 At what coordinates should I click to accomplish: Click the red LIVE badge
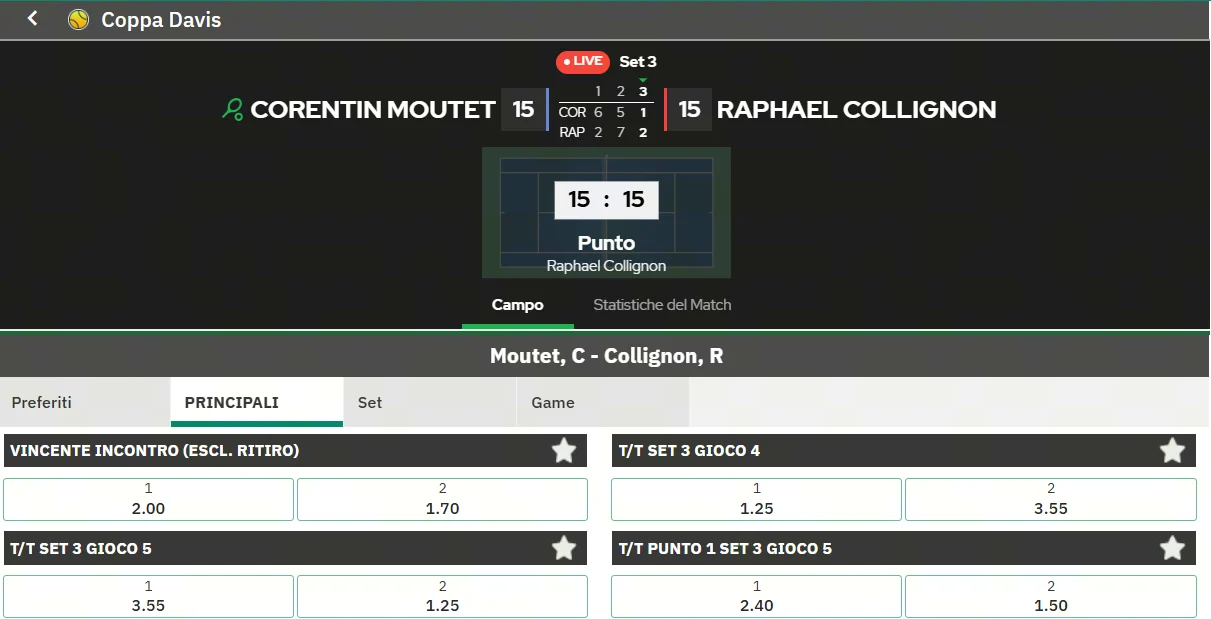(583, 62)
